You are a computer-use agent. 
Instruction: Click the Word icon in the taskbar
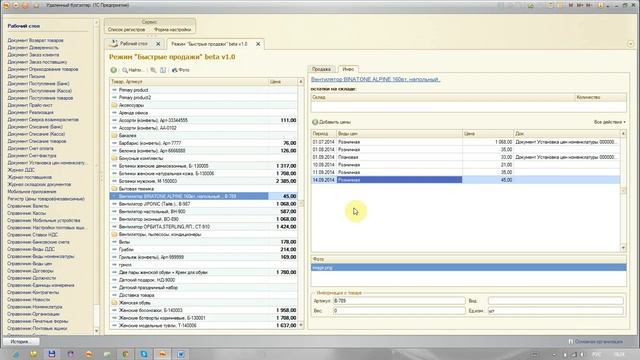[181, 354]
